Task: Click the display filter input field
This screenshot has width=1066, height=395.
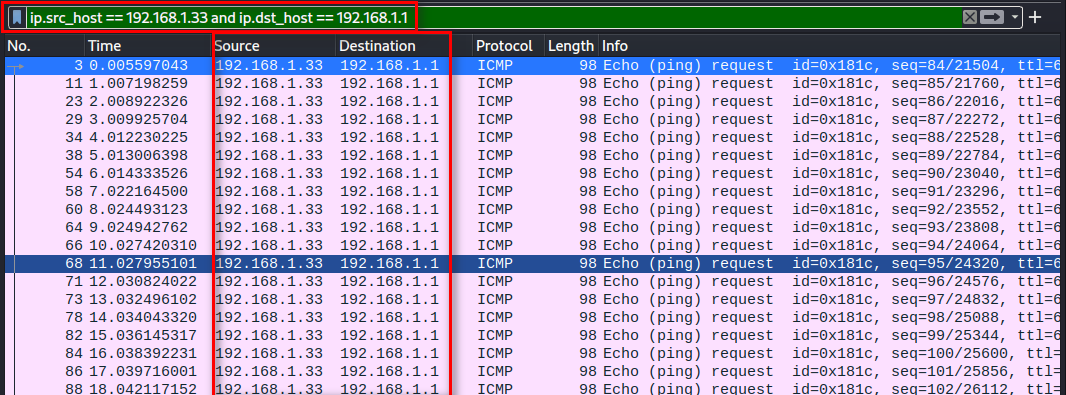Action: (493, 18)
